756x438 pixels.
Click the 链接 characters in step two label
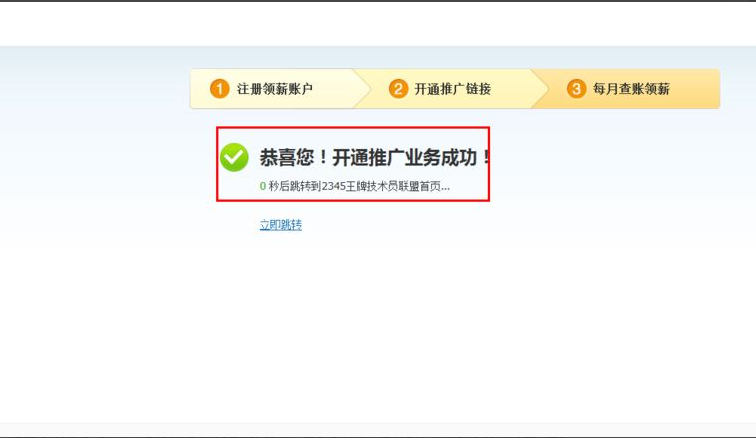click(x=478, y=89)
